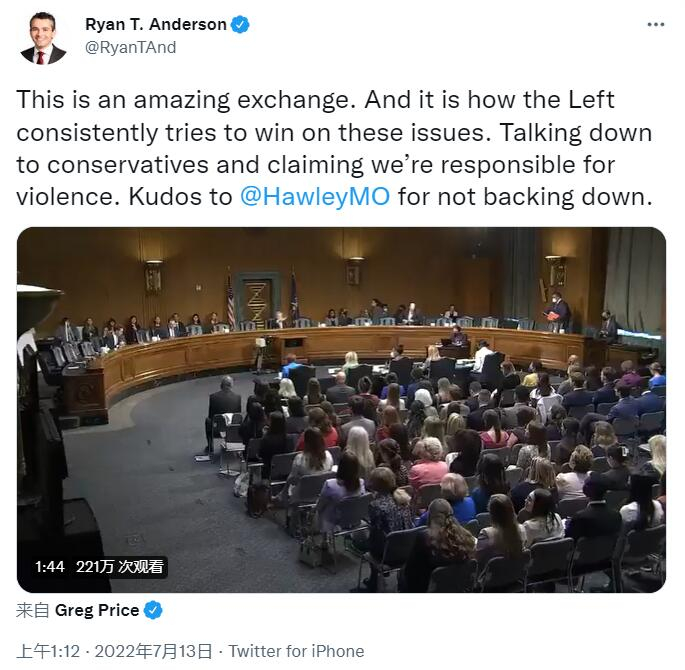Click the Ryan T. Anderson display name
Viewport: 685px width, 670px height.
(x=156, y=24)
